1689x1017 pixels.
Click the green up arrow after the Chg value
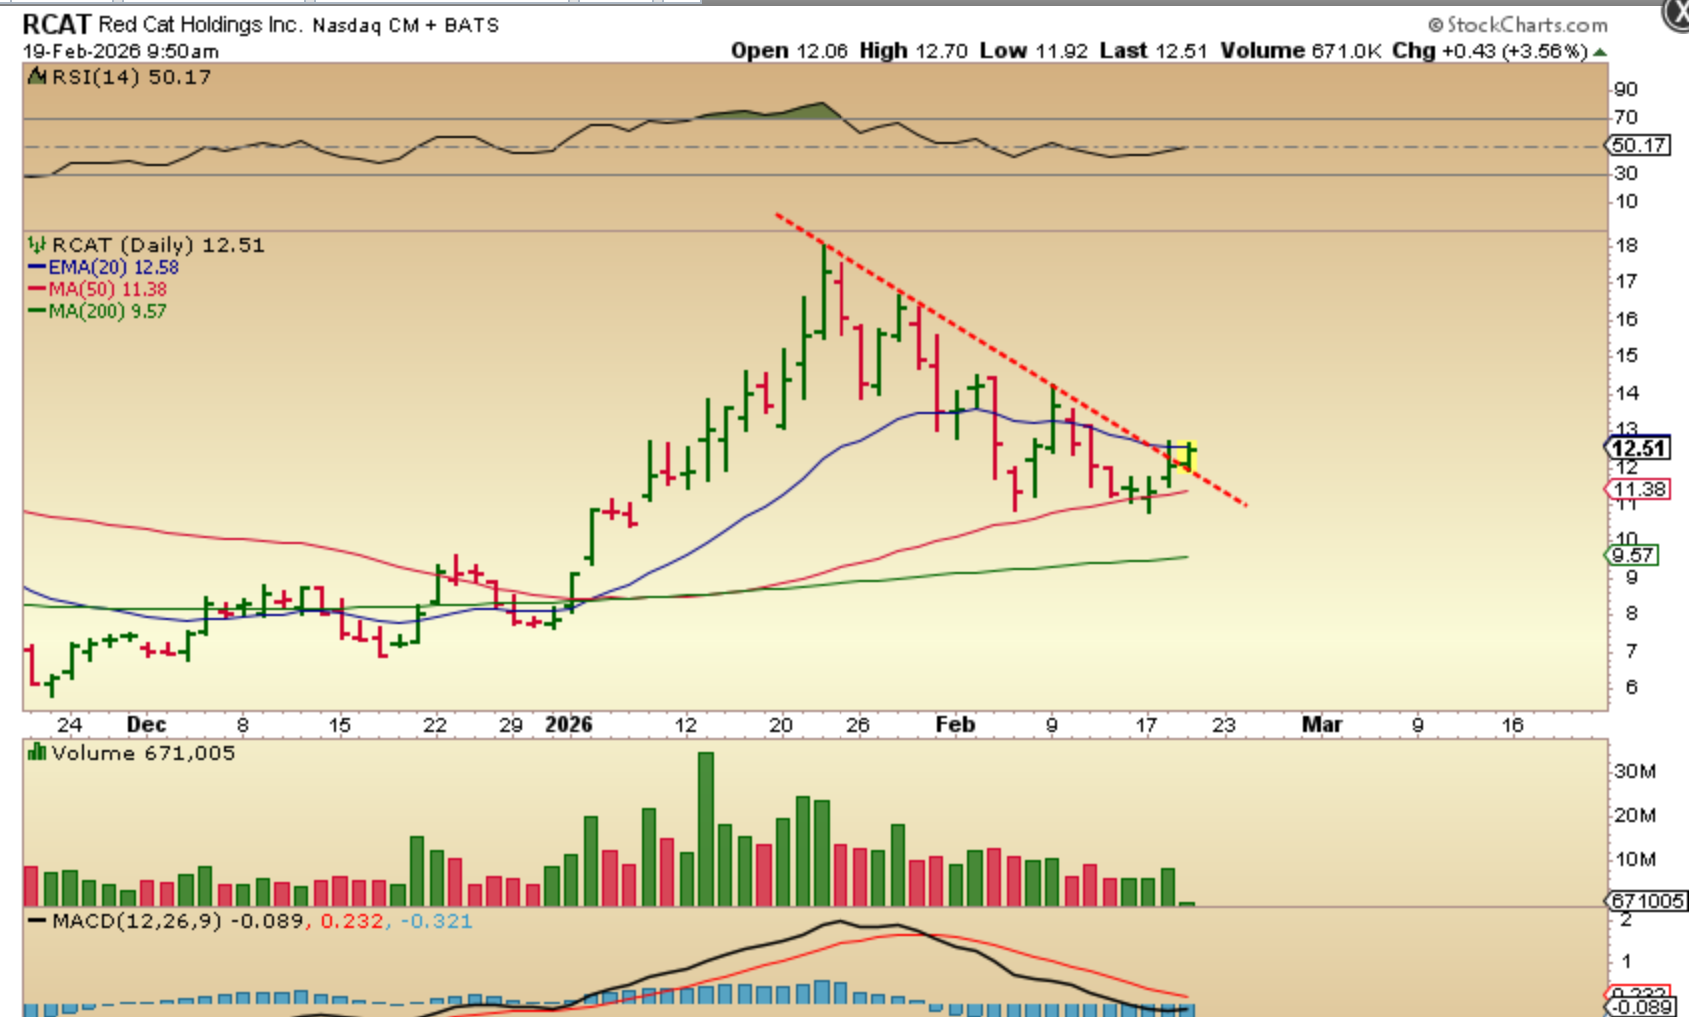point(1601,51)
